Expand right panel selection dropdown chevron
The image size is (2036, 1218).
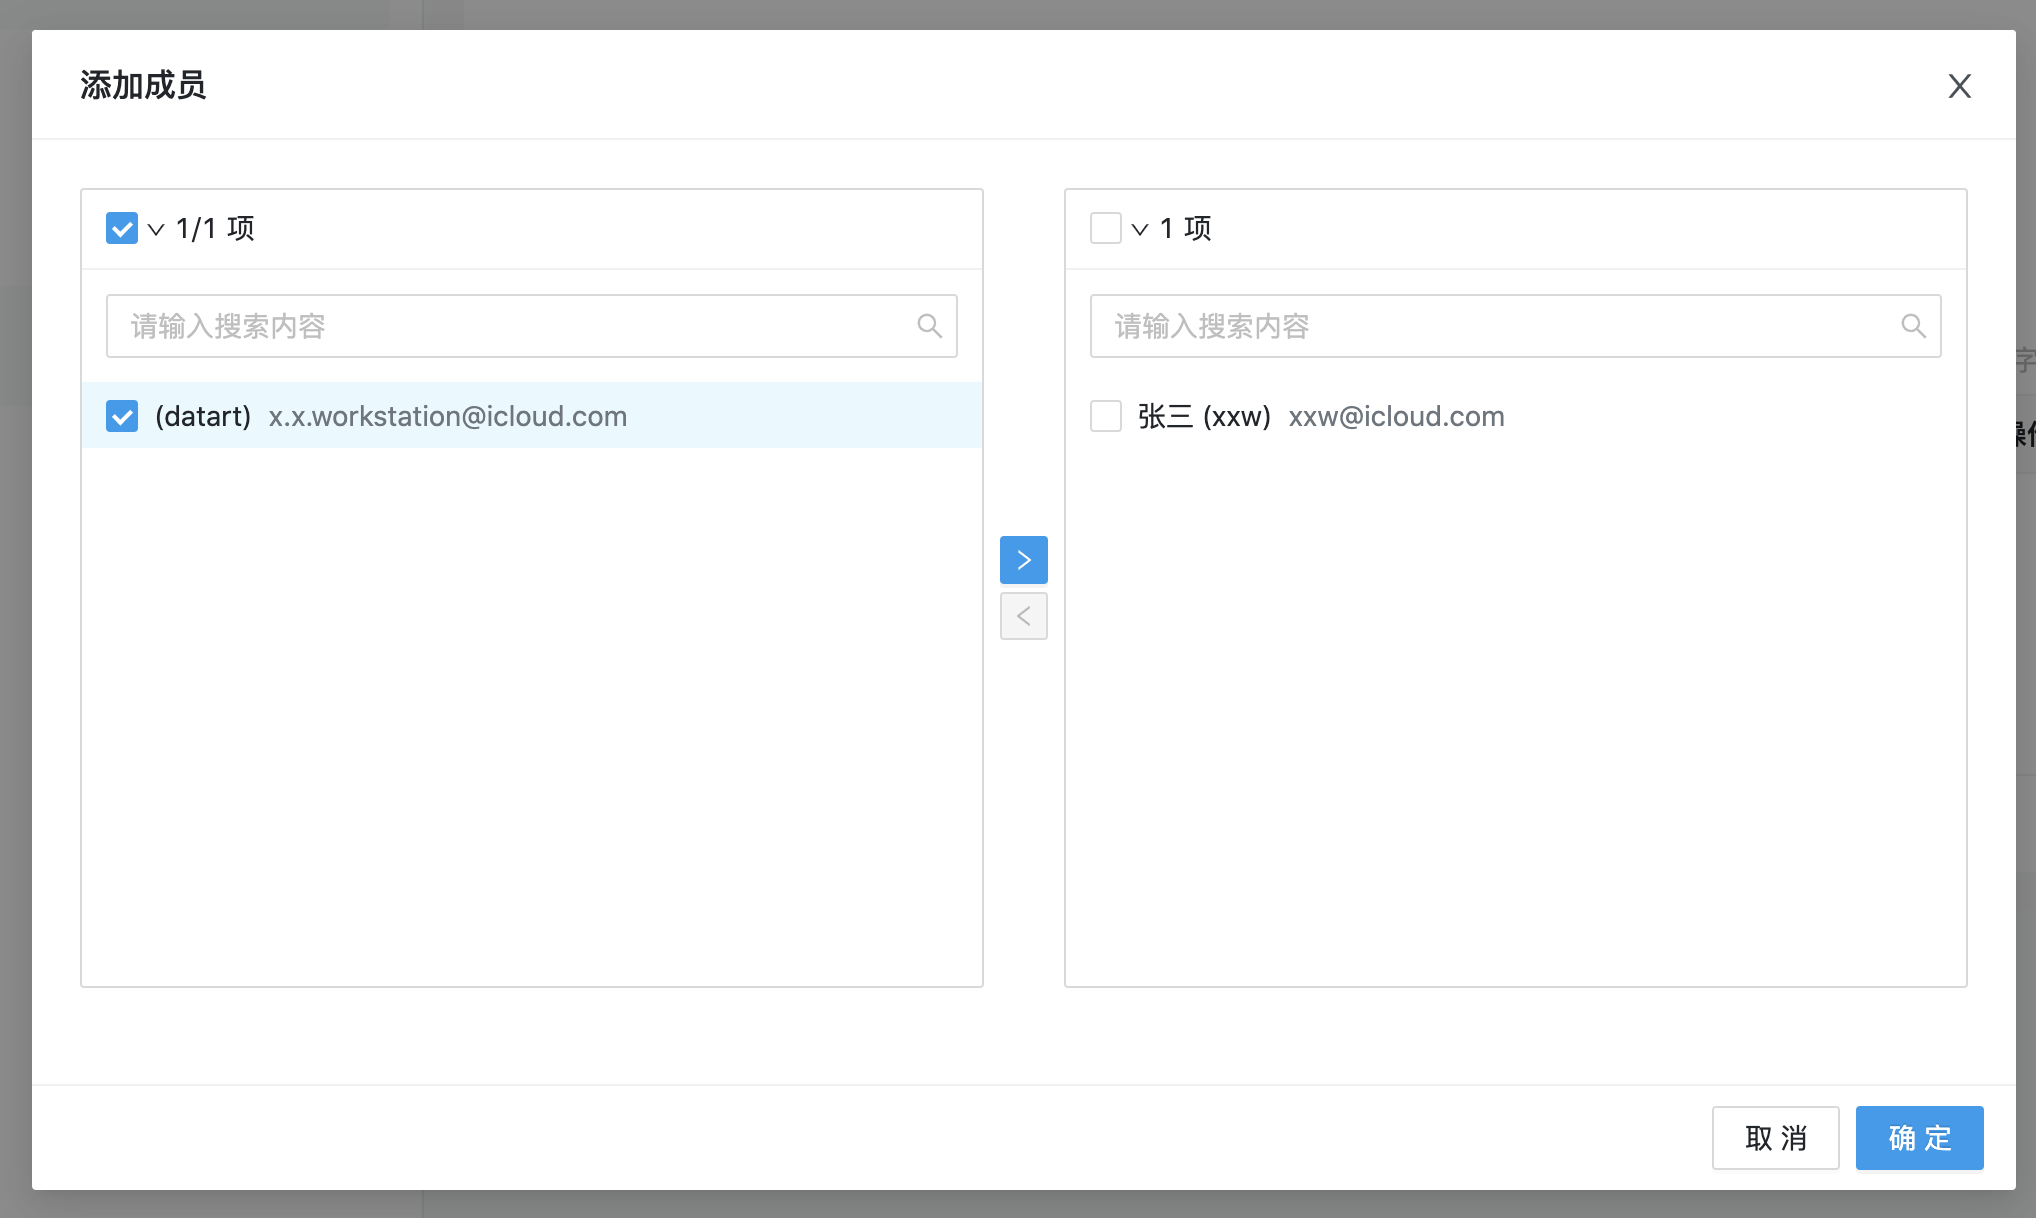coord(1140,229)
